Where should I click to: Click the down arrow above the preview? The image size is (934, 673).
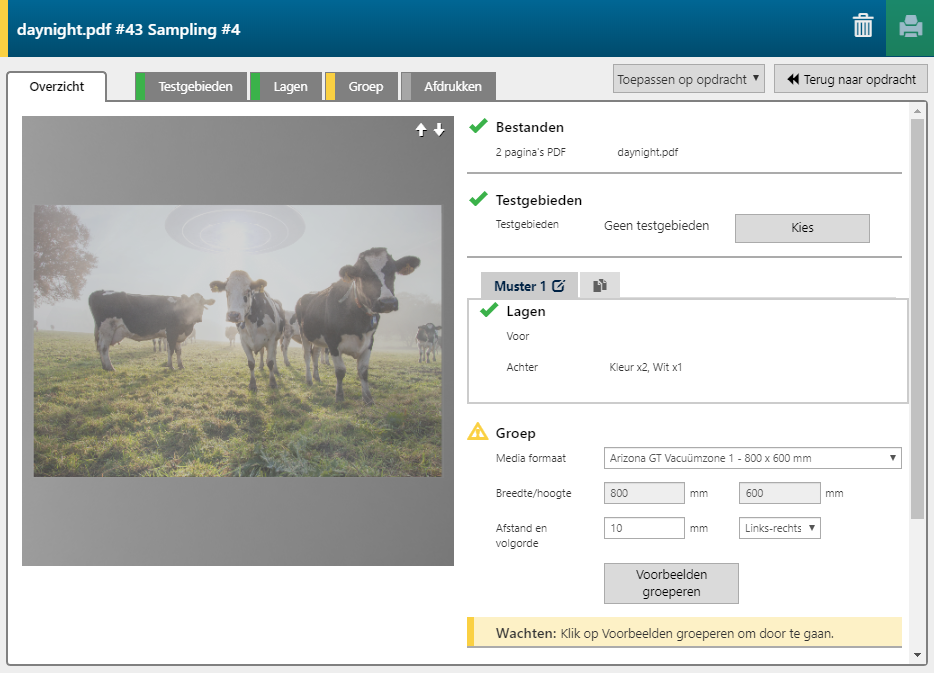(x=439, y=130)
